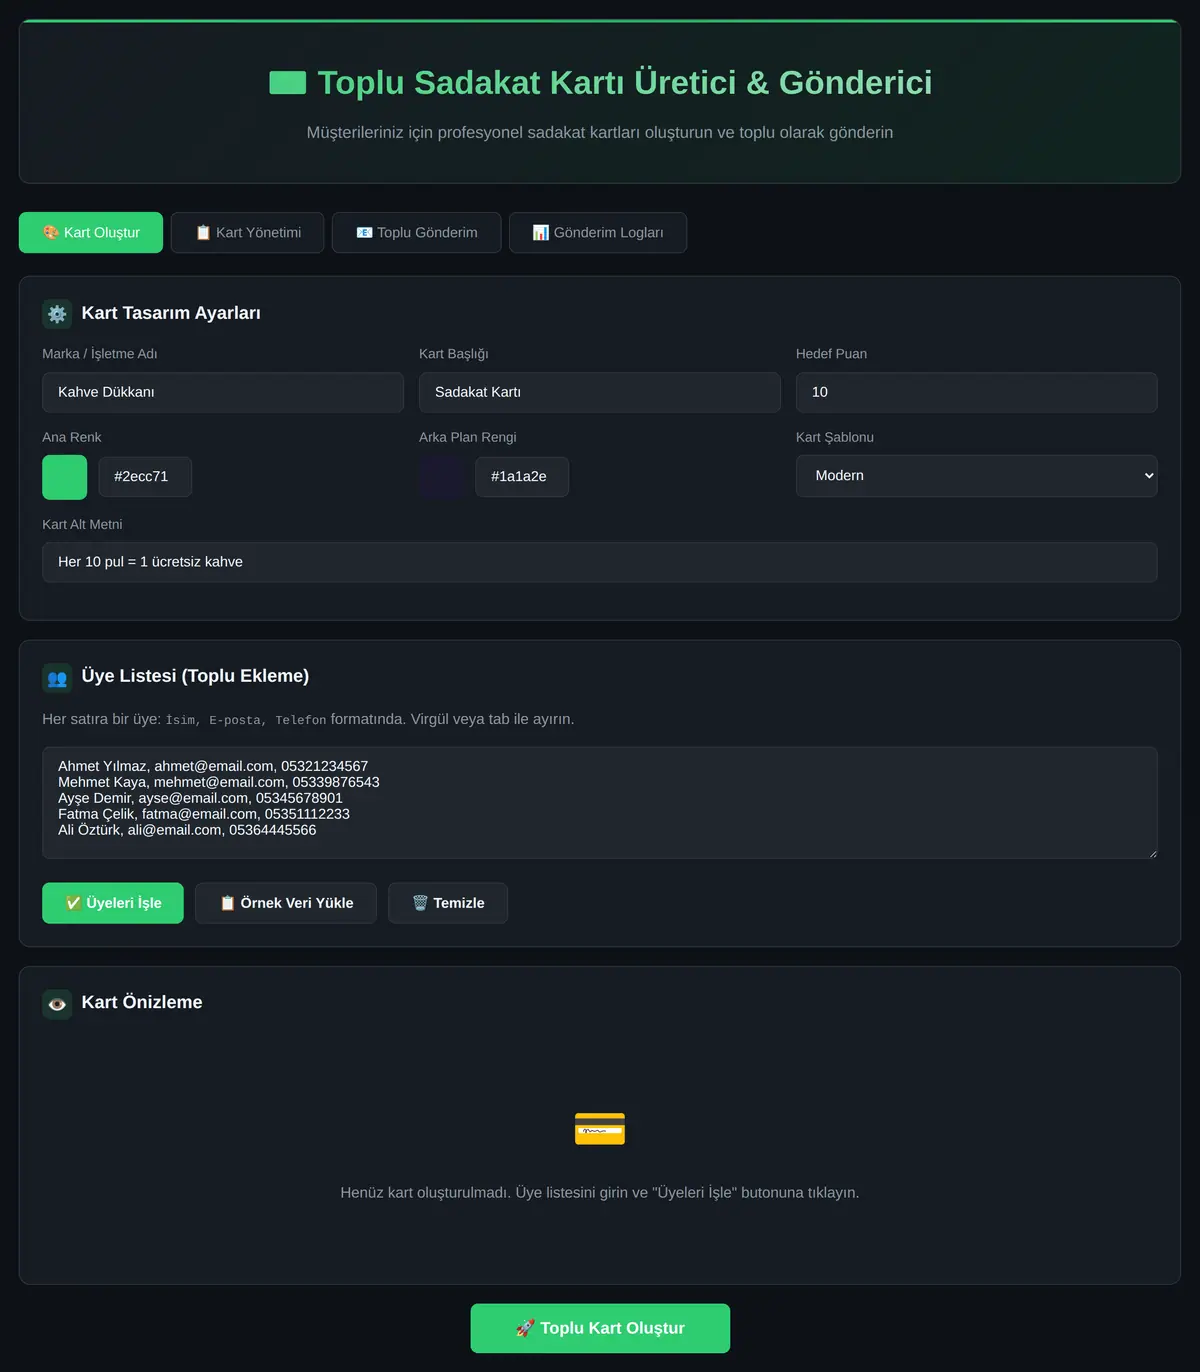Viewport: 1200px width, 1372px height.
Task: Open the Toplu Gönderim tab
Action: (x=416, y=232)
